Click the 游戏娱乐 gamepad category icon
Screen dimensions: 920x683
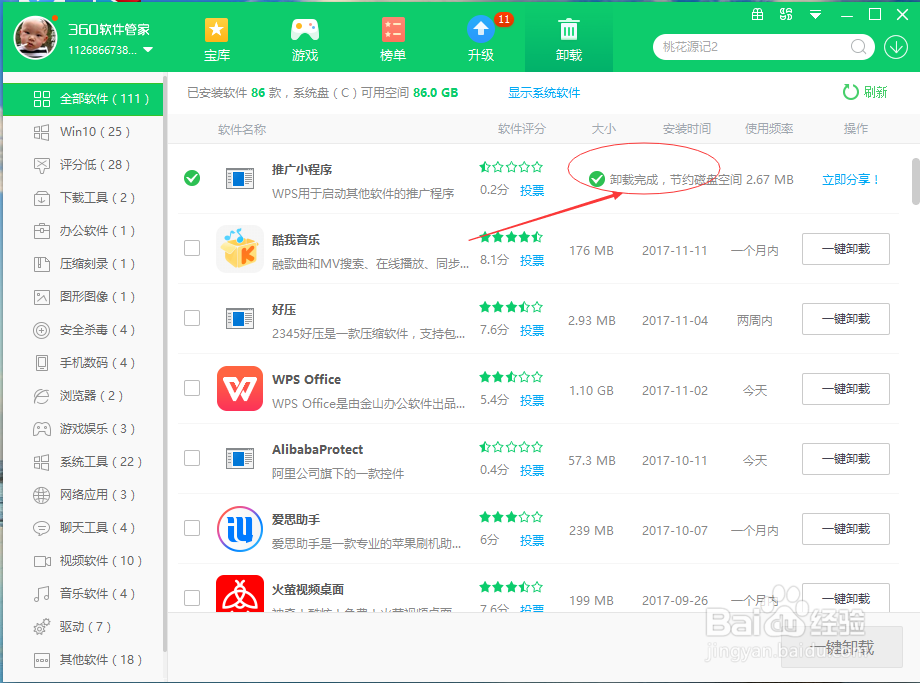[42, 429]
